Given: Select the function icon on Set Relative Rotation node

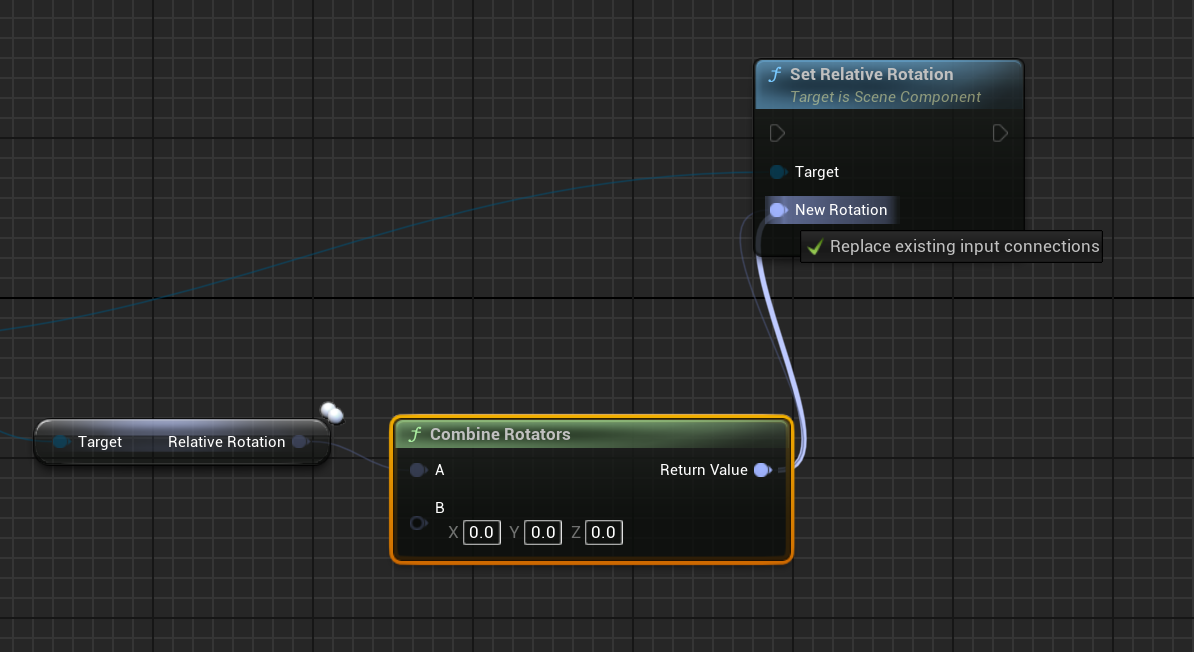Looking at the screenshot, I should click(774, 74).
